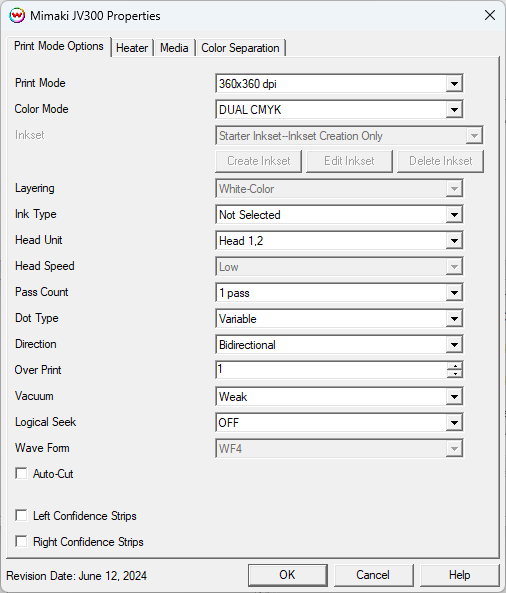Close the Mimaki JV300 Properties dialog
Image resolution: width=506 pixels, height=593 pixels.
pos(490,15)
